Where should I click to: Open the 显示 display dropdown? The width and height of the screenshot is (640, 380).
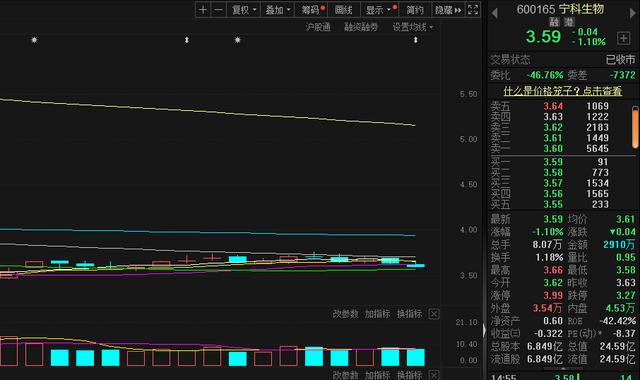(380, 10)
